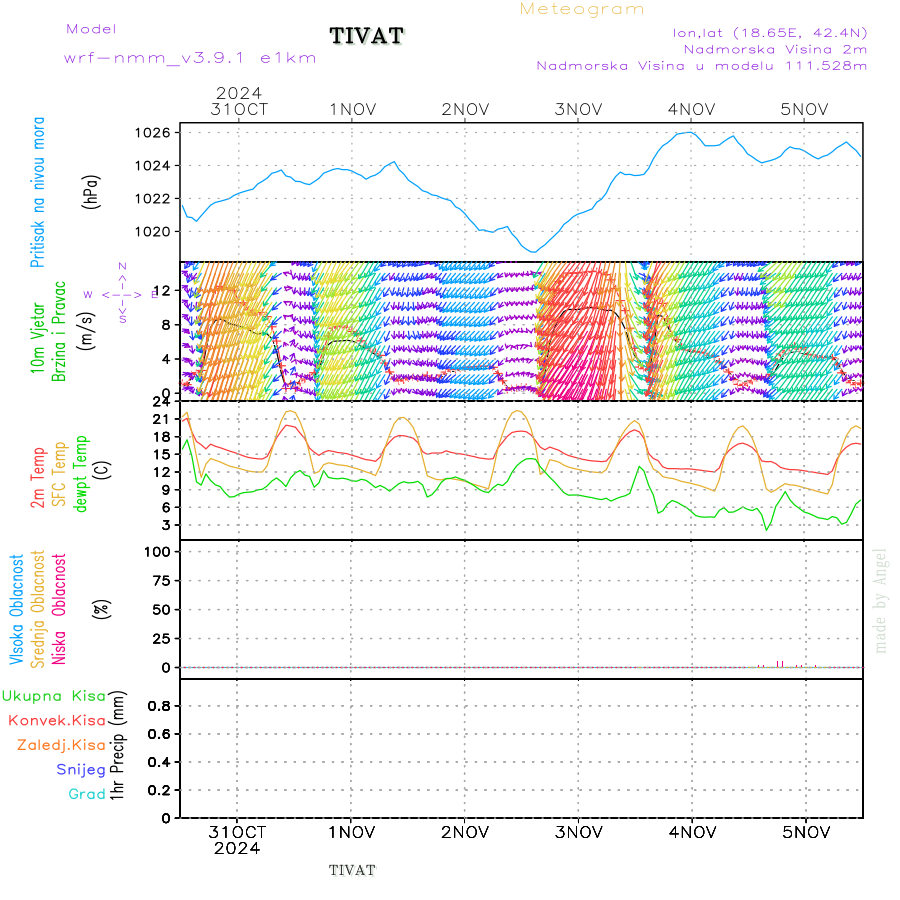This screenshot has height=900, width=900.
Task: Click the red Konvek.Kisa legend entry
Action: [x=57, y=721]
